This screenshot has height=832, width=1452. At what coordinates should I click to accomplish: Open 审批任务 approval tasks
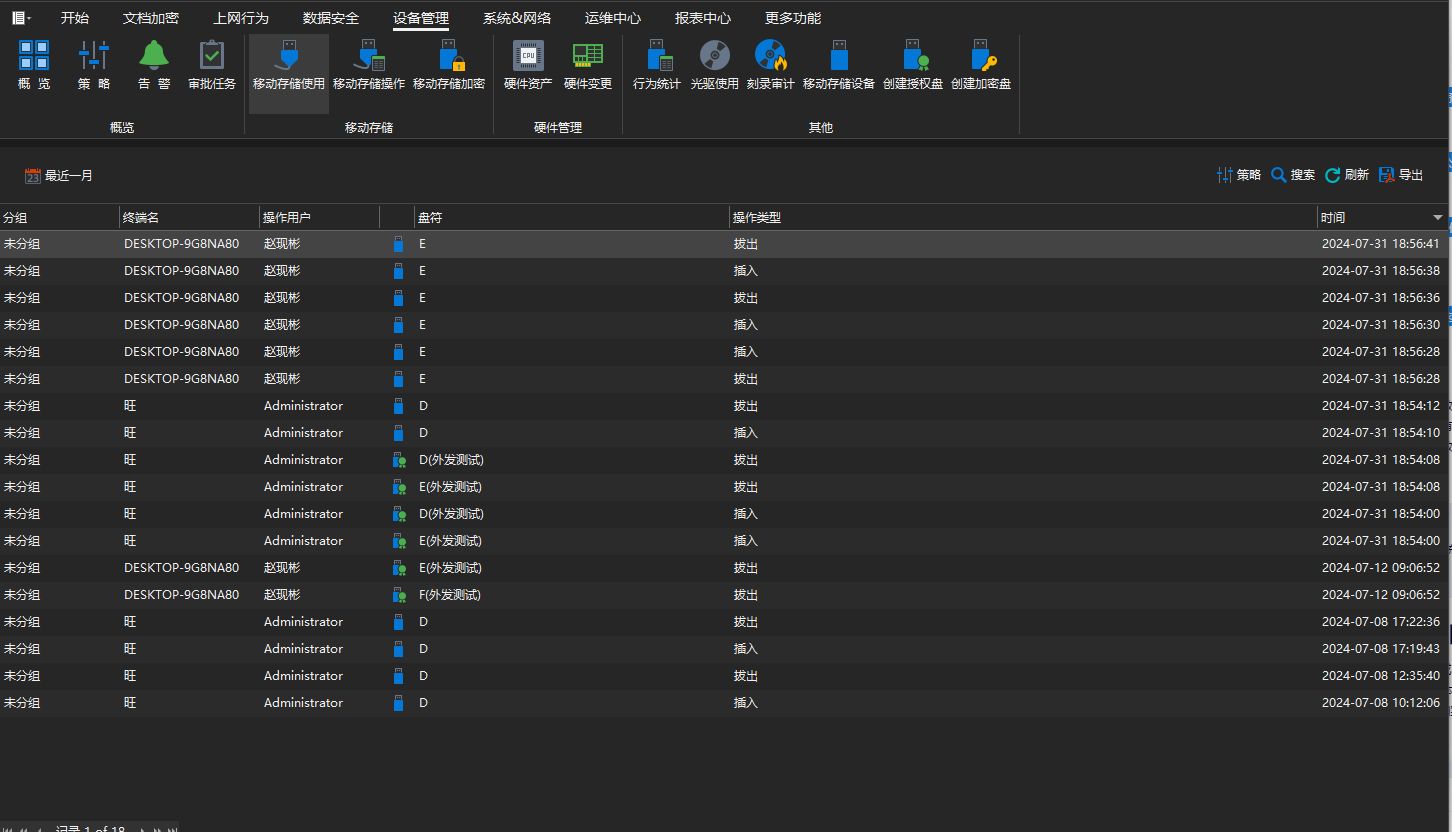(x=212, y=66)
